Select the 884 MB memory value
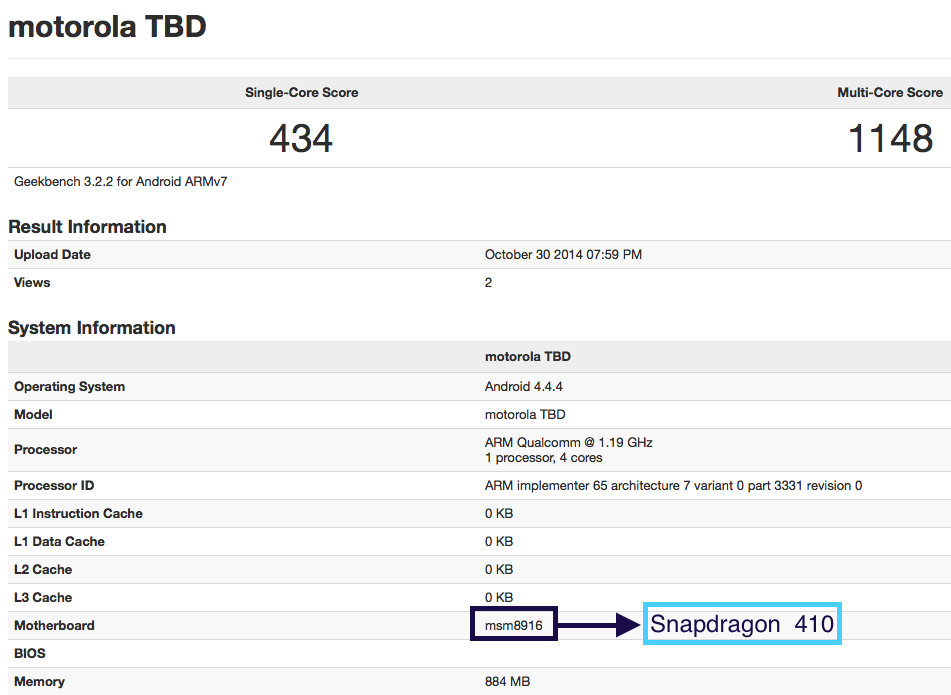951x695 pixels. click(507, 682)
